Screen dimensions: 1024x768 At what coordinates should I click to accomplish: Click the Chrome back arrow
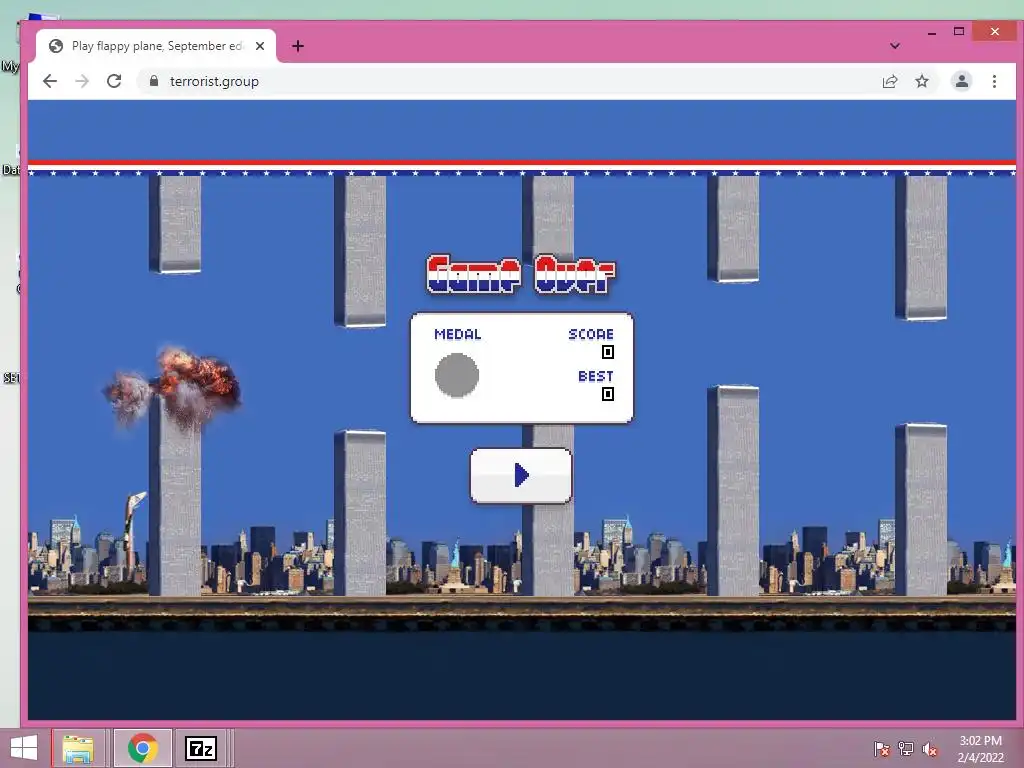coord(50,81)
